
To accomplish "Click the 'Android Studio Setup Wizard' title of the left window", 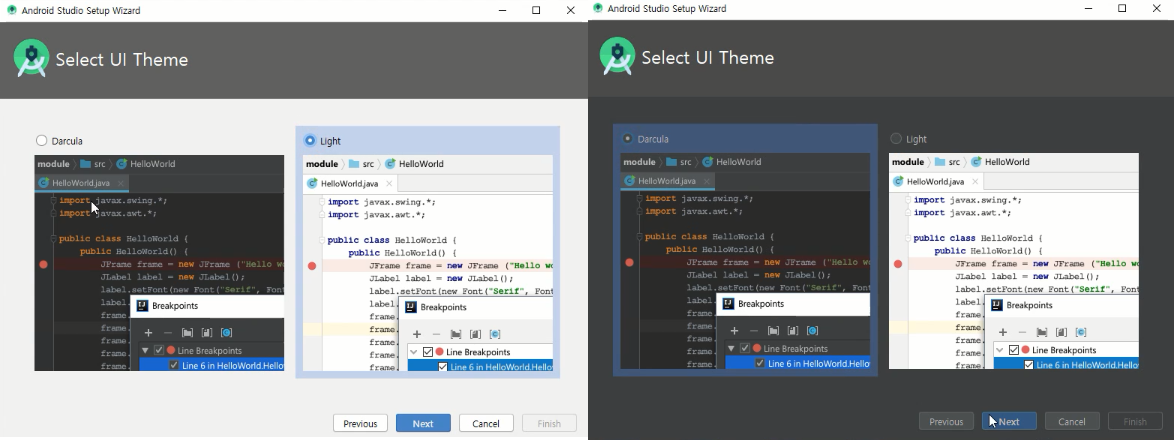I will click(81, 10).
